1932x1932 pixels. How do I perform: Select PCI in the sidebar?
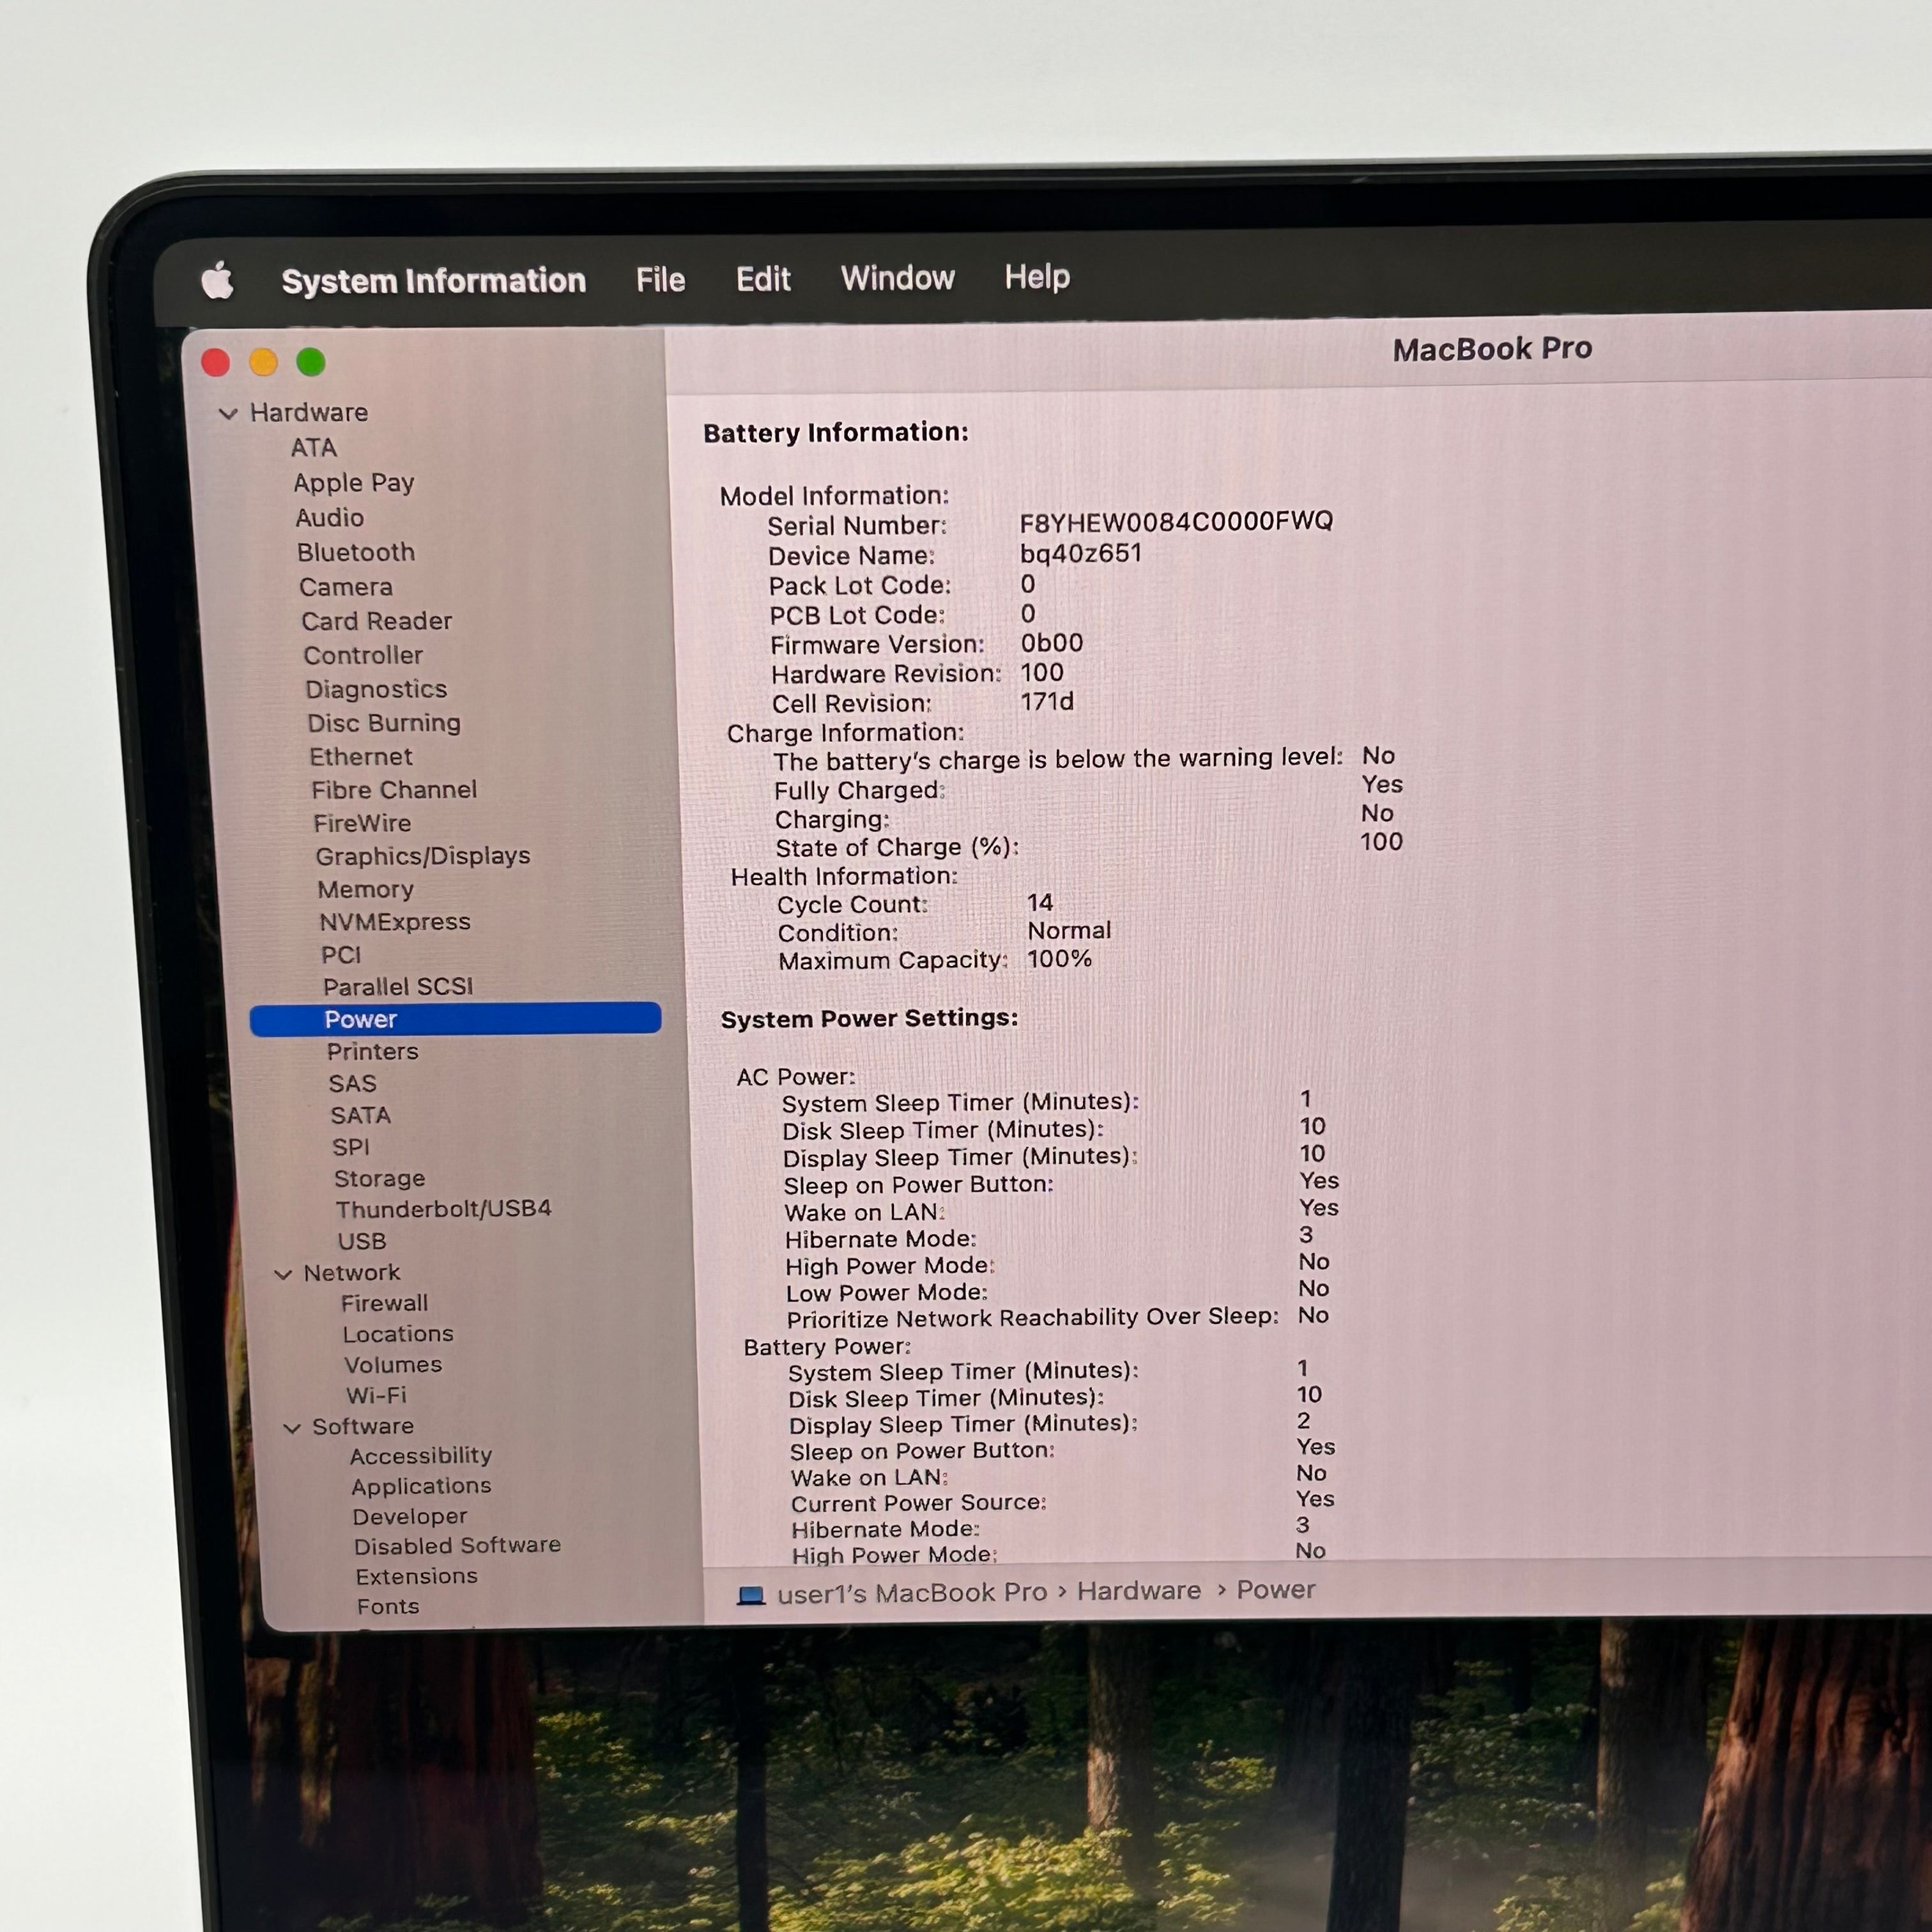pos(341,955)
